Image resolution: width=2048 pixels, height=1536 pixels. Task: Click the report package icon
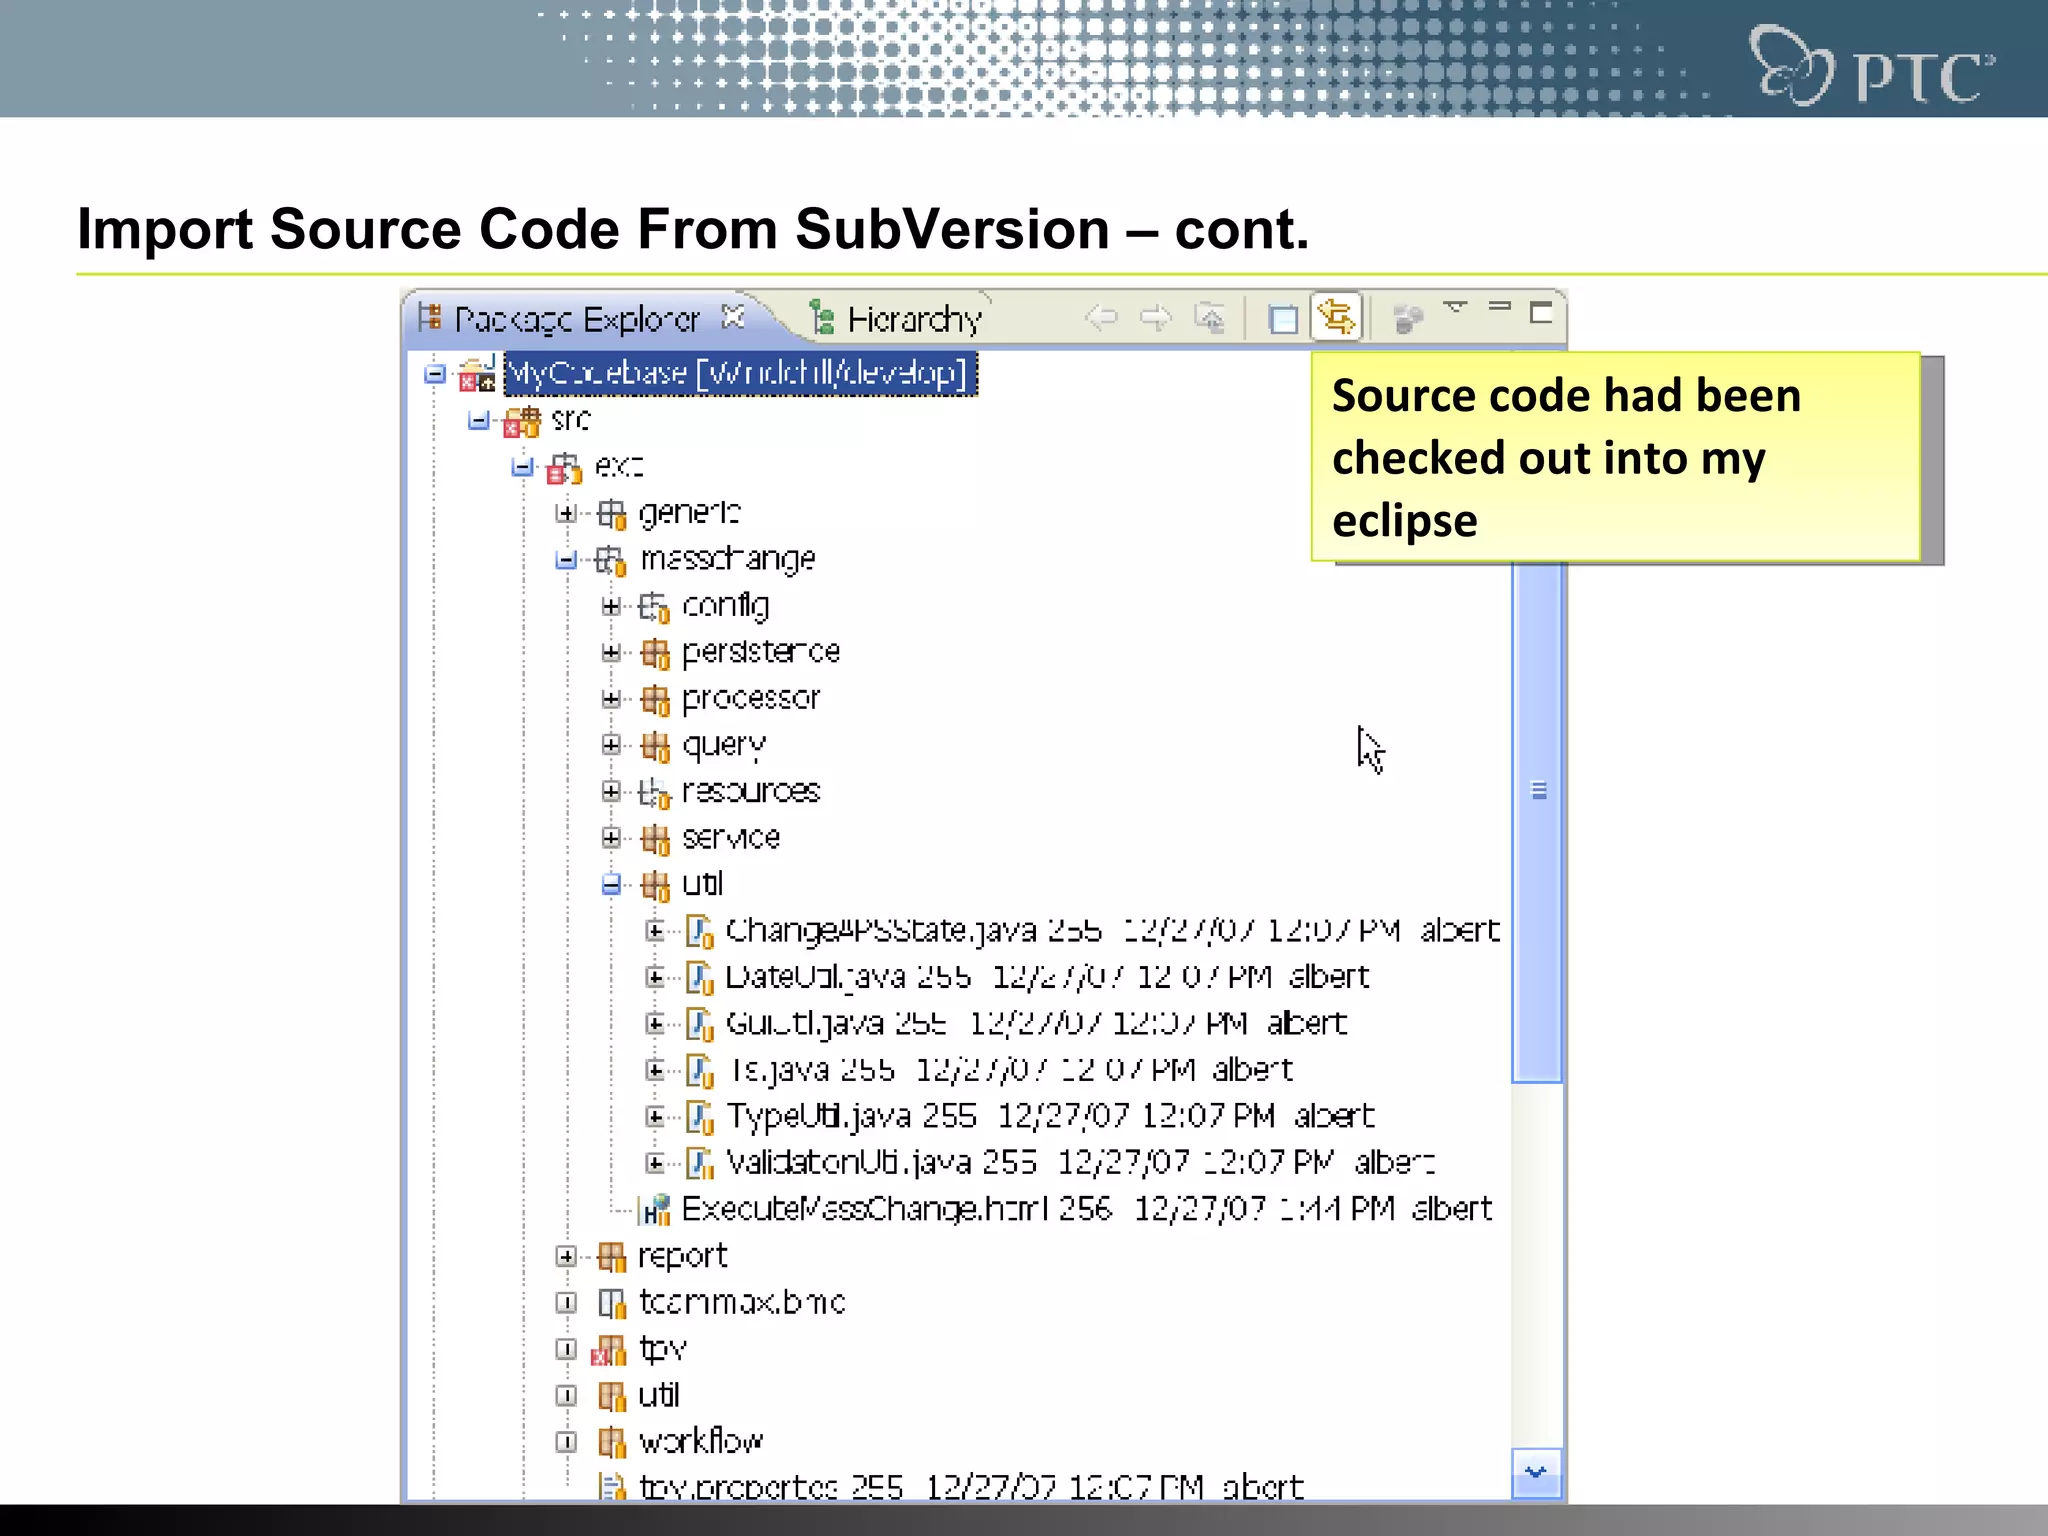tap(611, 1257)
